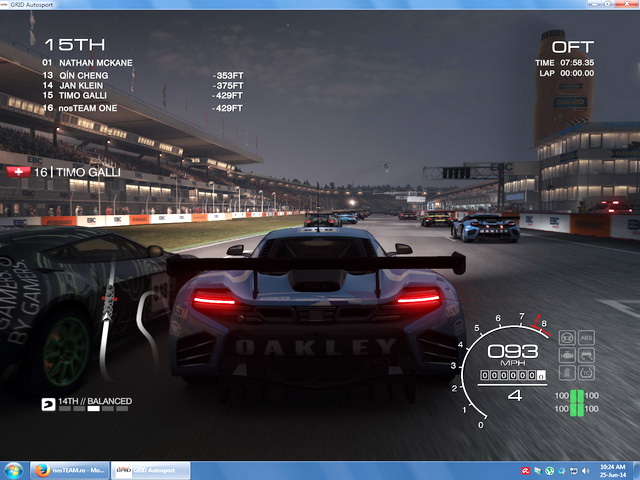Click the taskbar clock showing 10:24 AM
Image resolution: width=640 pixels, height=480 pixels.
click(613, 470)
